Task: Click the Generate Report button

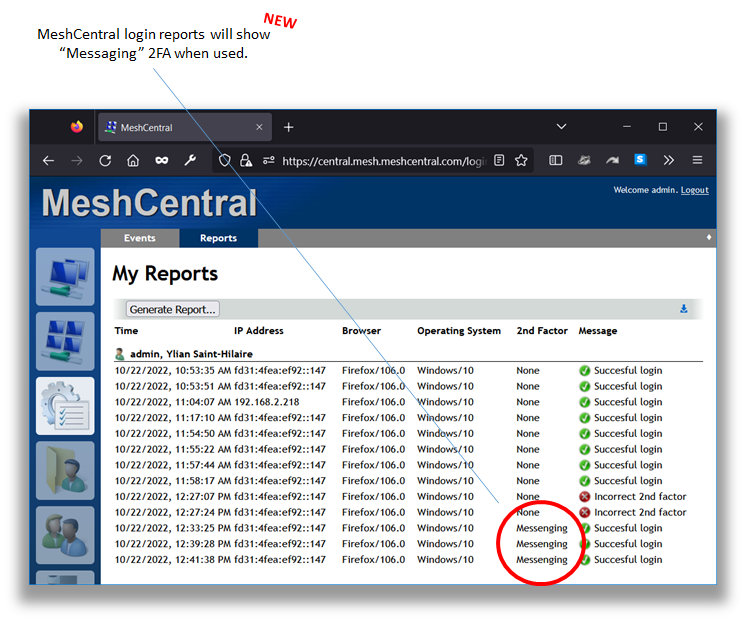Action: pyautogui.click(x=173, y=310)
